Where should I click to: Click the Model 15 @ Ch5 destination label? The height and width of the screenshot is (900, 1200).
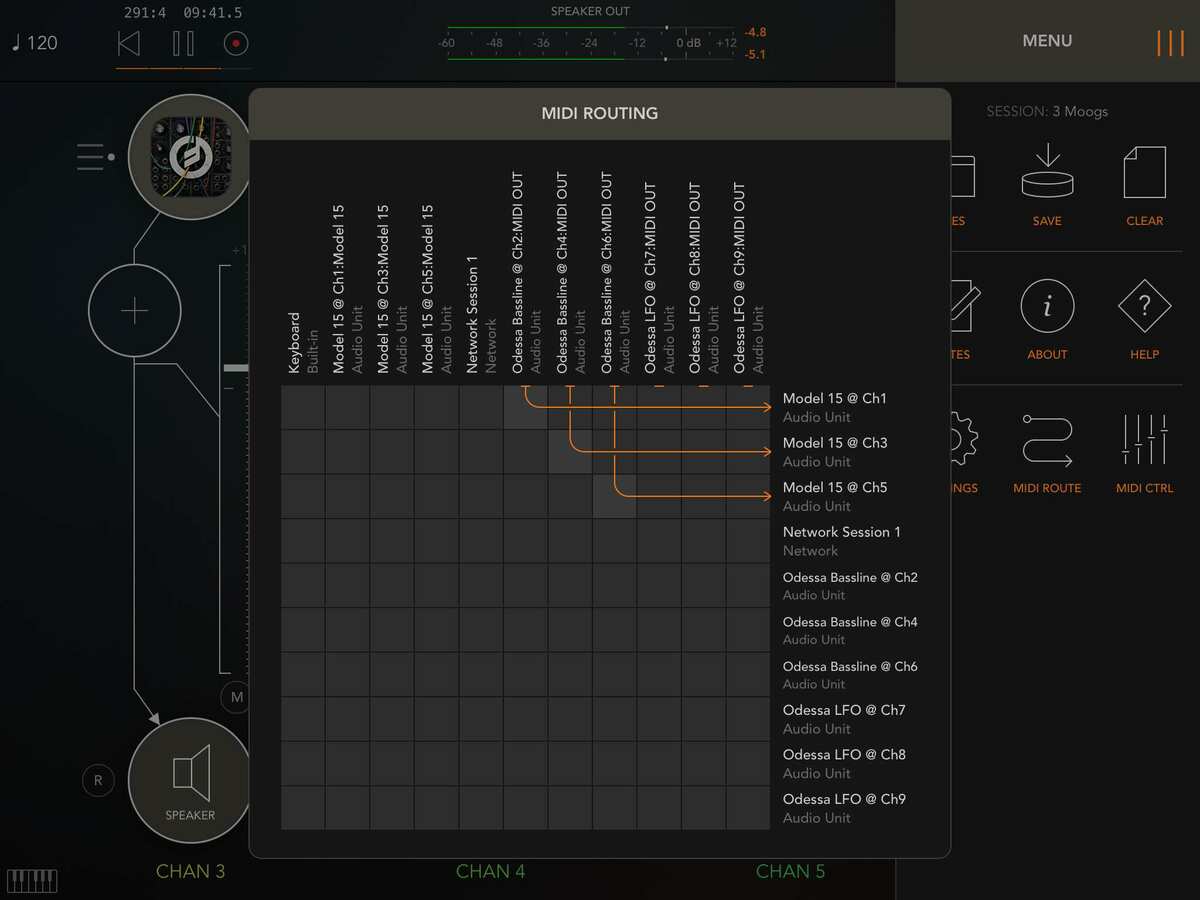tap(835, 488)
